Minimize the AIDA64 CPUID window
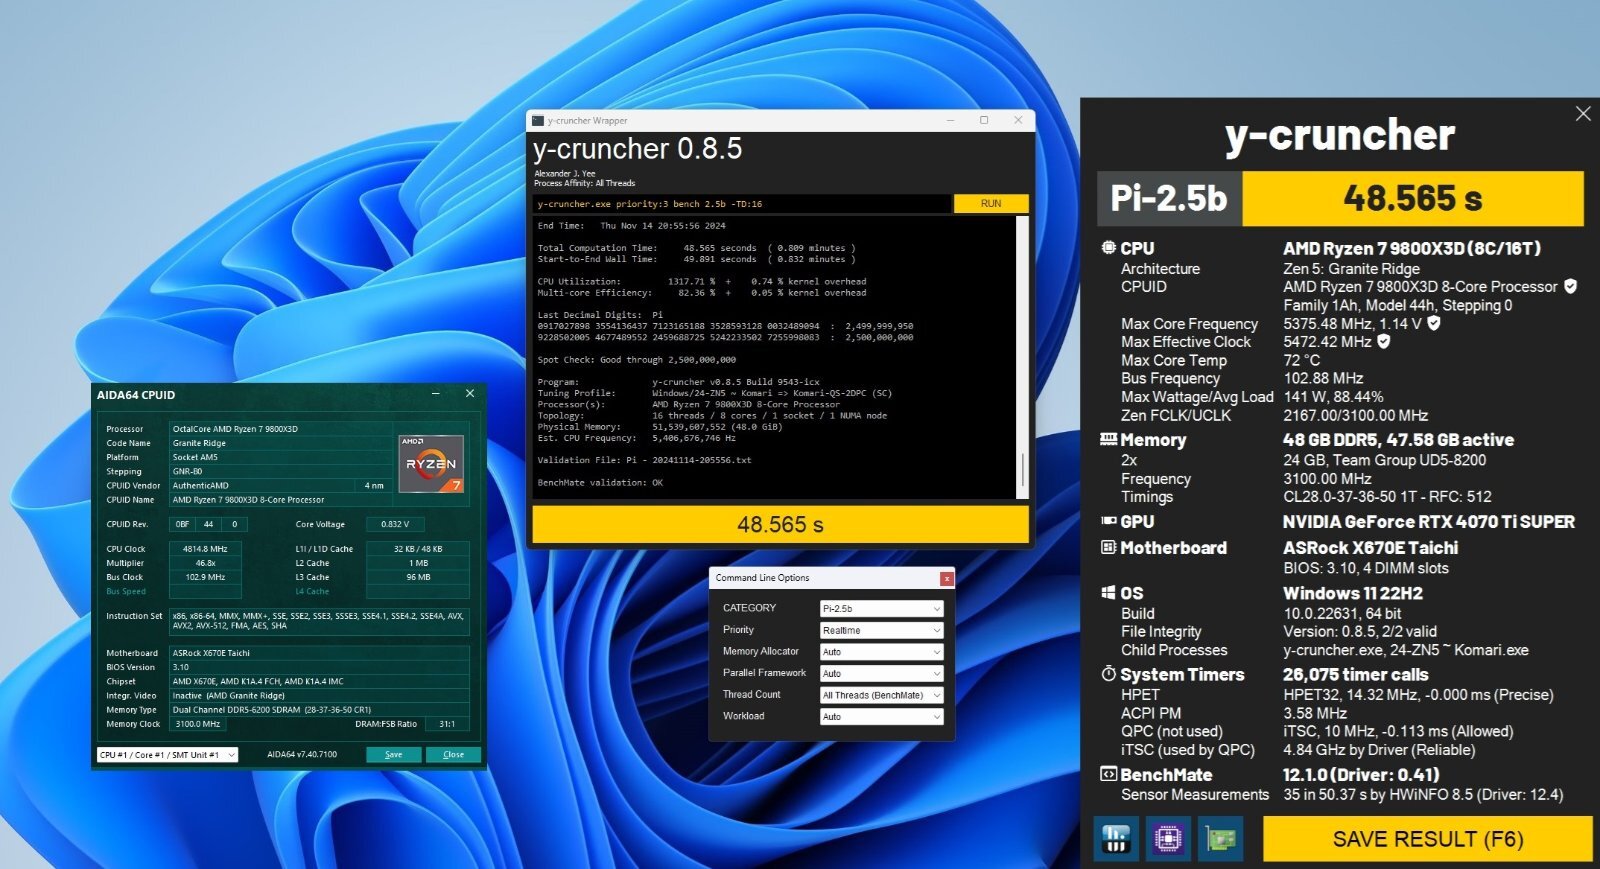This screenshot has width=1600, height=869. pos(436,394)
